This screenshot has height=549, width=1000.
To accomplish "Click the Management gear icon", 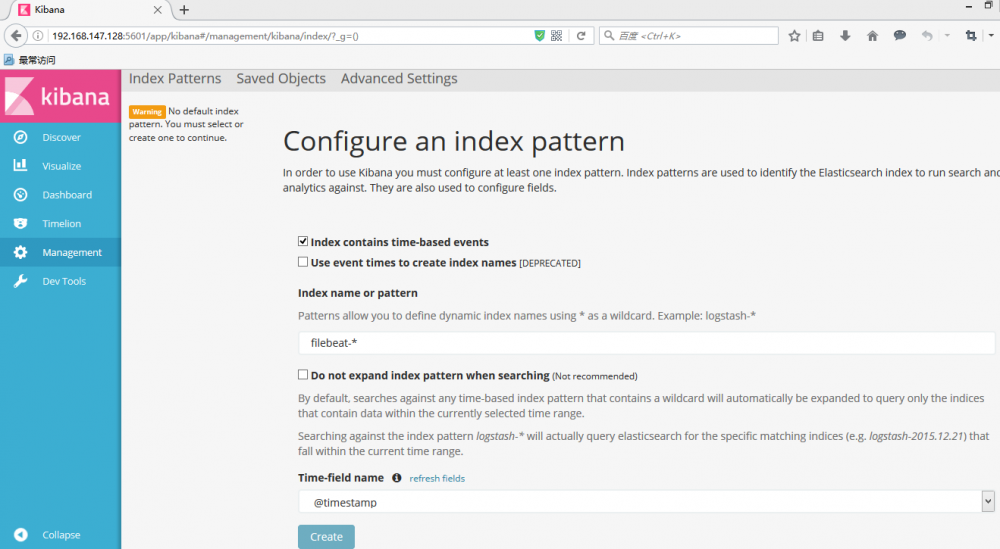I will pyautogui.click(x=20, y=253).
